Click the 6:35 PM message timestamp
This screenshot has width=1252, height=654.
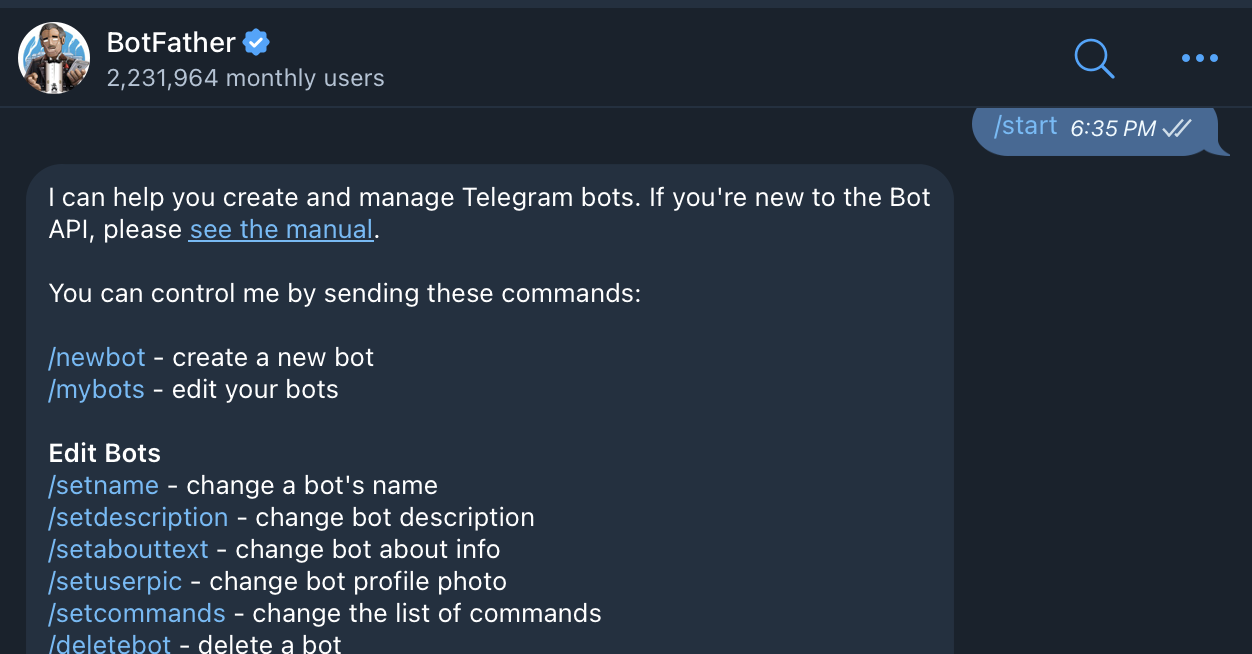click(x=1112, y=128)
